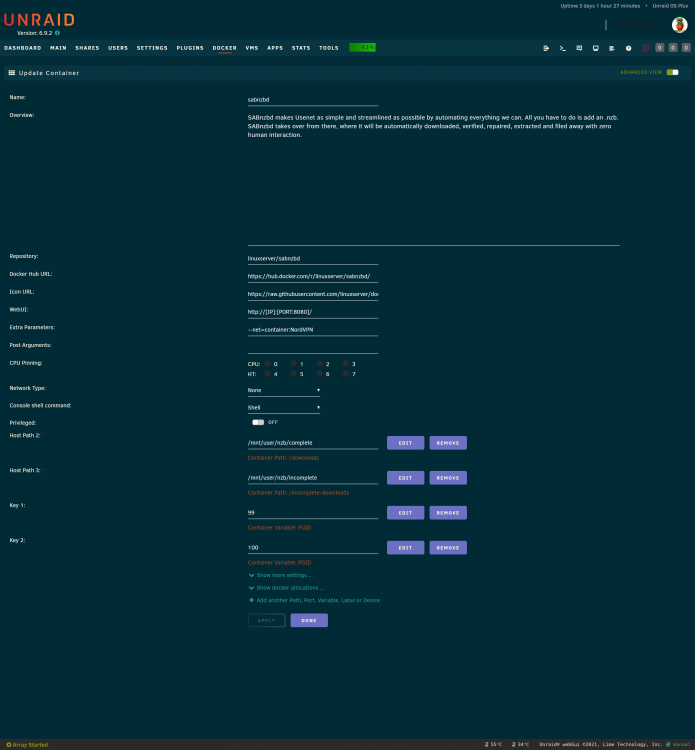Expand Show more settings
Screen dimensions: 695x750
[281, 575]
